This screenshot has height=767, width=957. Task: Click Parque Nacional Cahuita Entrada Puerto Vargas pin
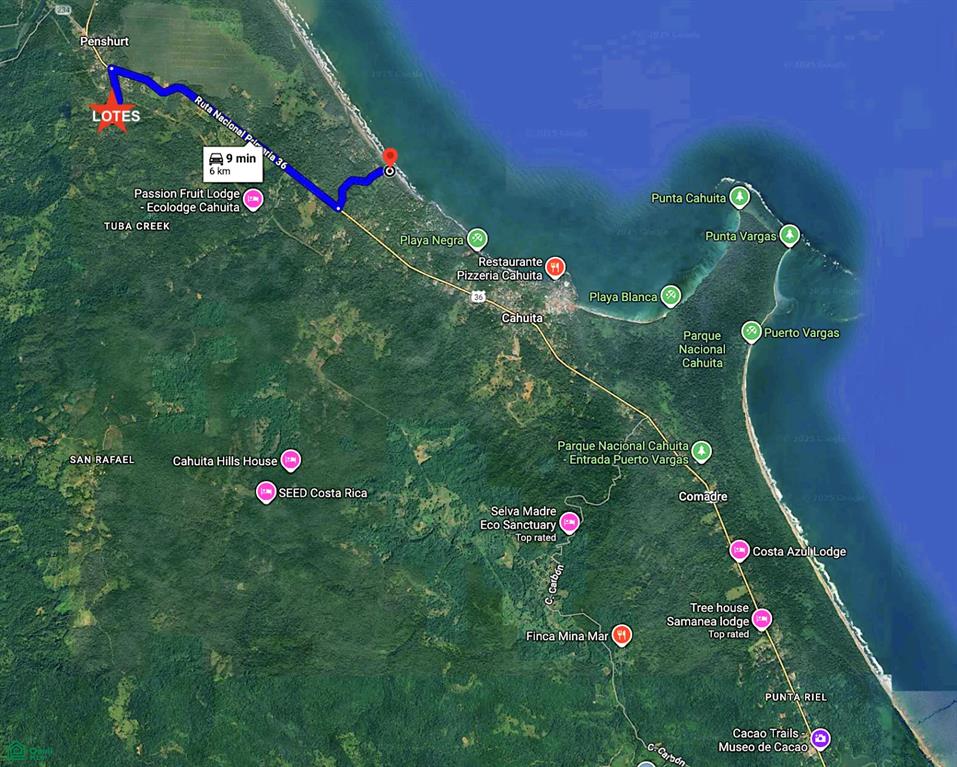tap(701, 452)
